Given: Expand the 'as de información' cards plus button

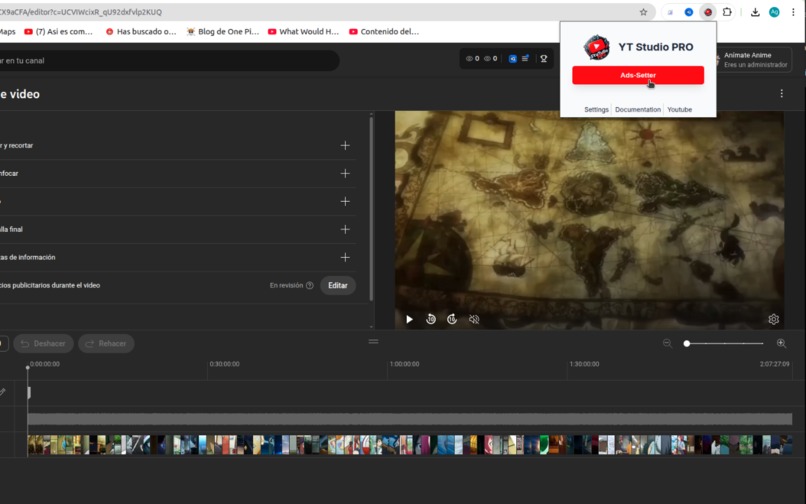Looking at the screenshot, I should pos(345,257).
